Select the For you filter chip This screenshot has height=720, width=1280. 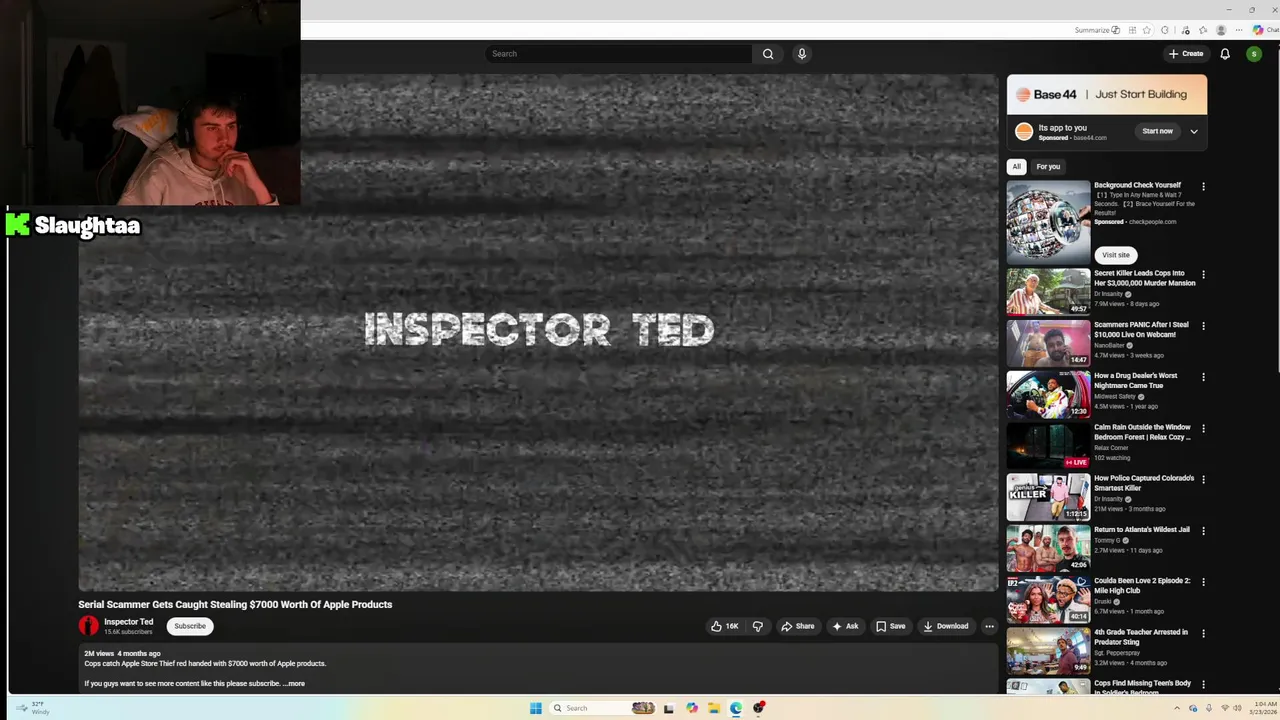1048,167
